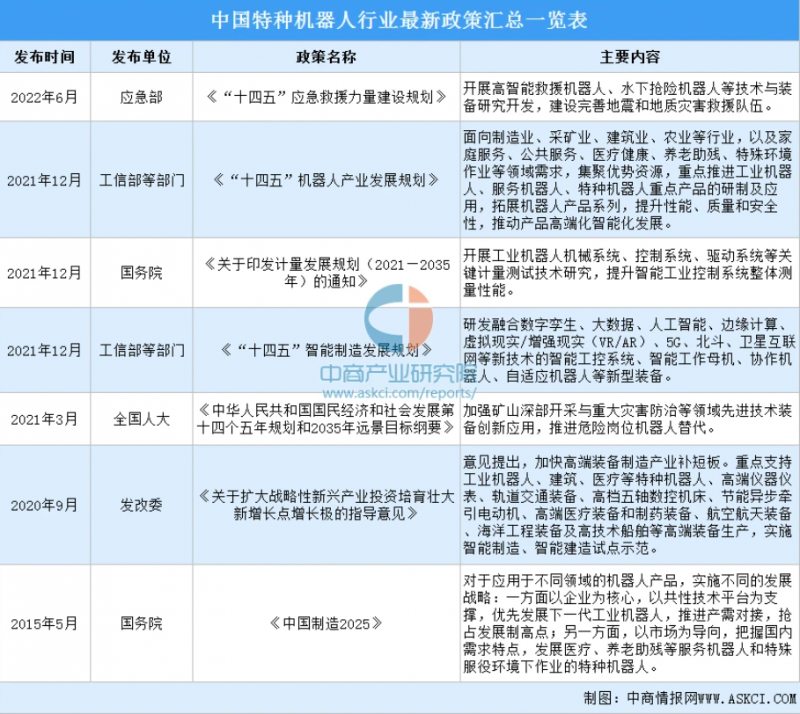The height and width of the screenshot is (714, 800).
Task: Click the date cell 2015年5月
Action: click(44, 623)
